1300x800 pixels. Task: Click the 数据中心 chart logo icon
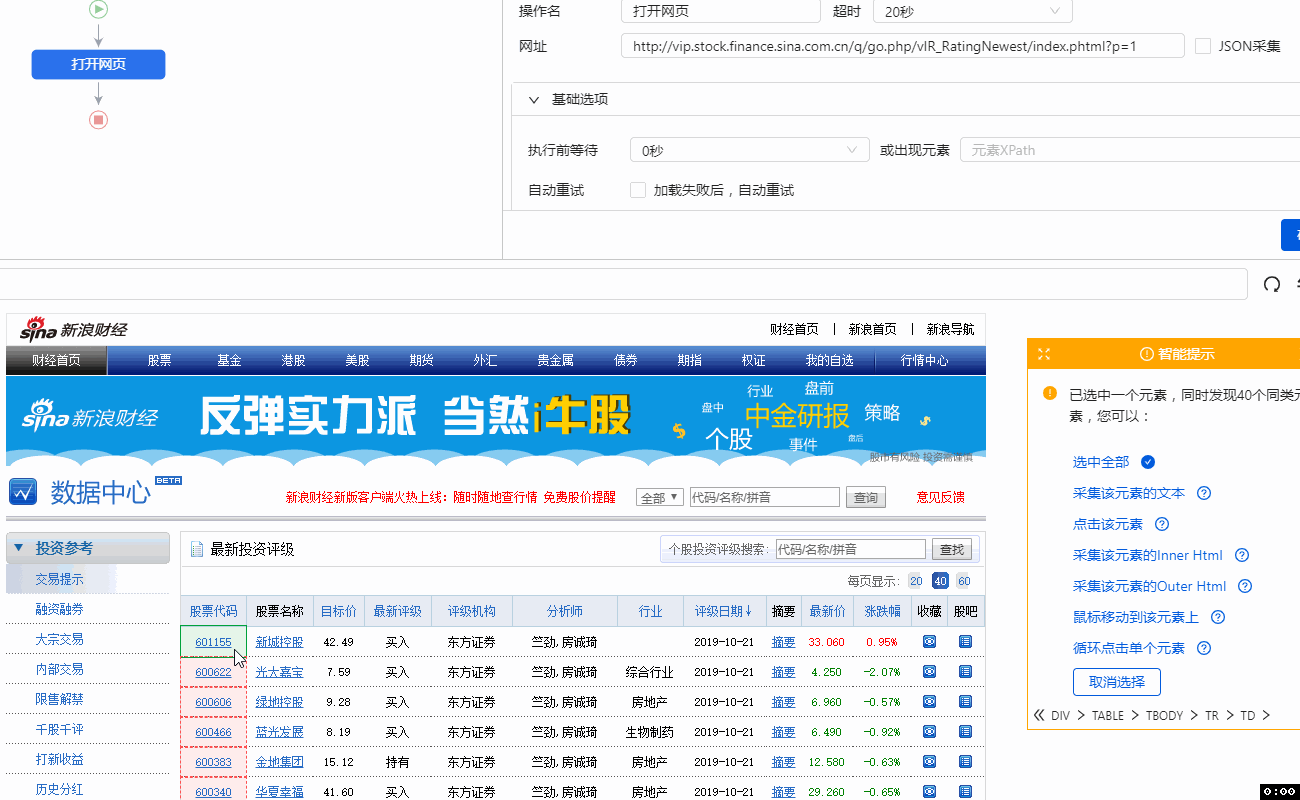(23, 492)
